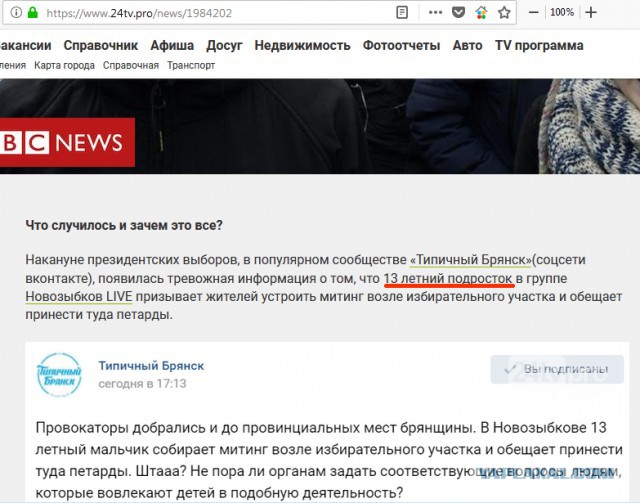640x503 pixels.
Task: Reset zoom level showing 100%
Action: click(x=562, y=12)
